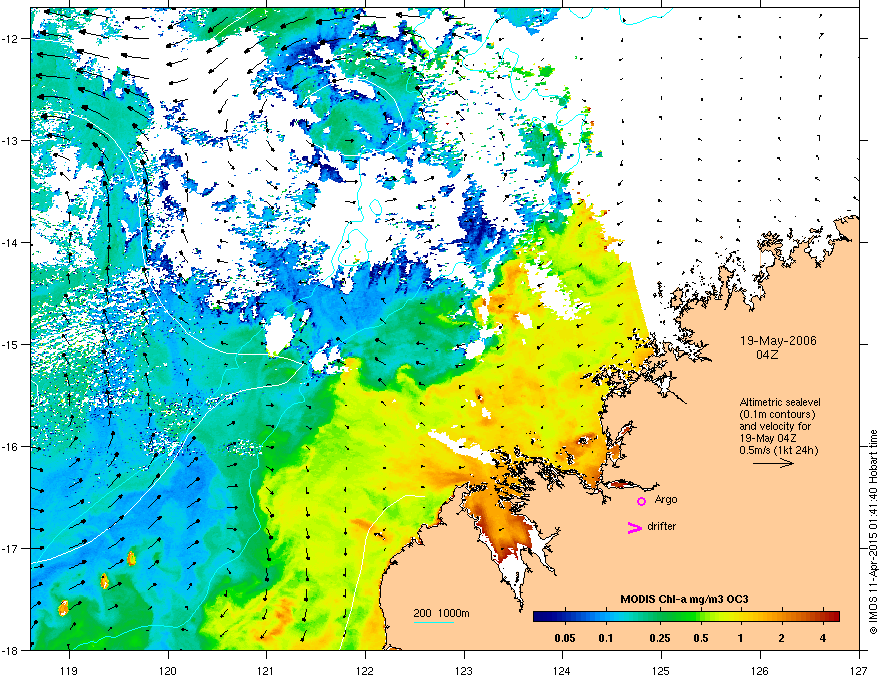Click the colorbar value "0.05"
This screenshot has width=880, height=680.
(565, 638)
